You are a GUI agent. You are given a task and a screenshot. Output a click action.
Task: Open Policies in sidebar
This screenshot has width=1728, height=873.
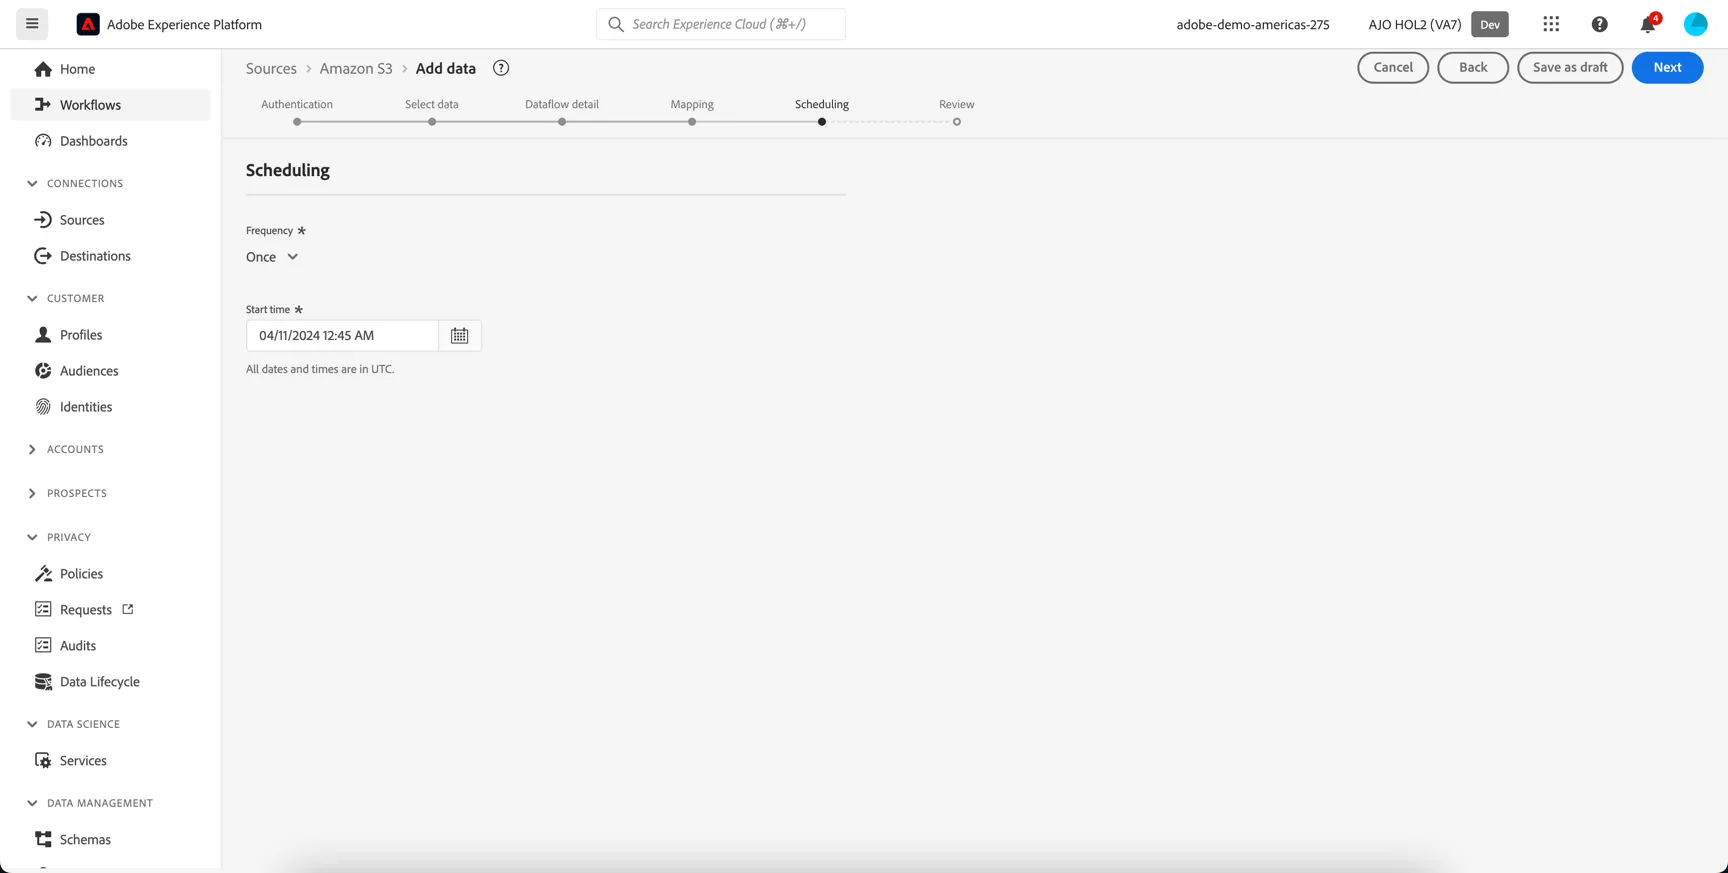[x=110, y=574]
